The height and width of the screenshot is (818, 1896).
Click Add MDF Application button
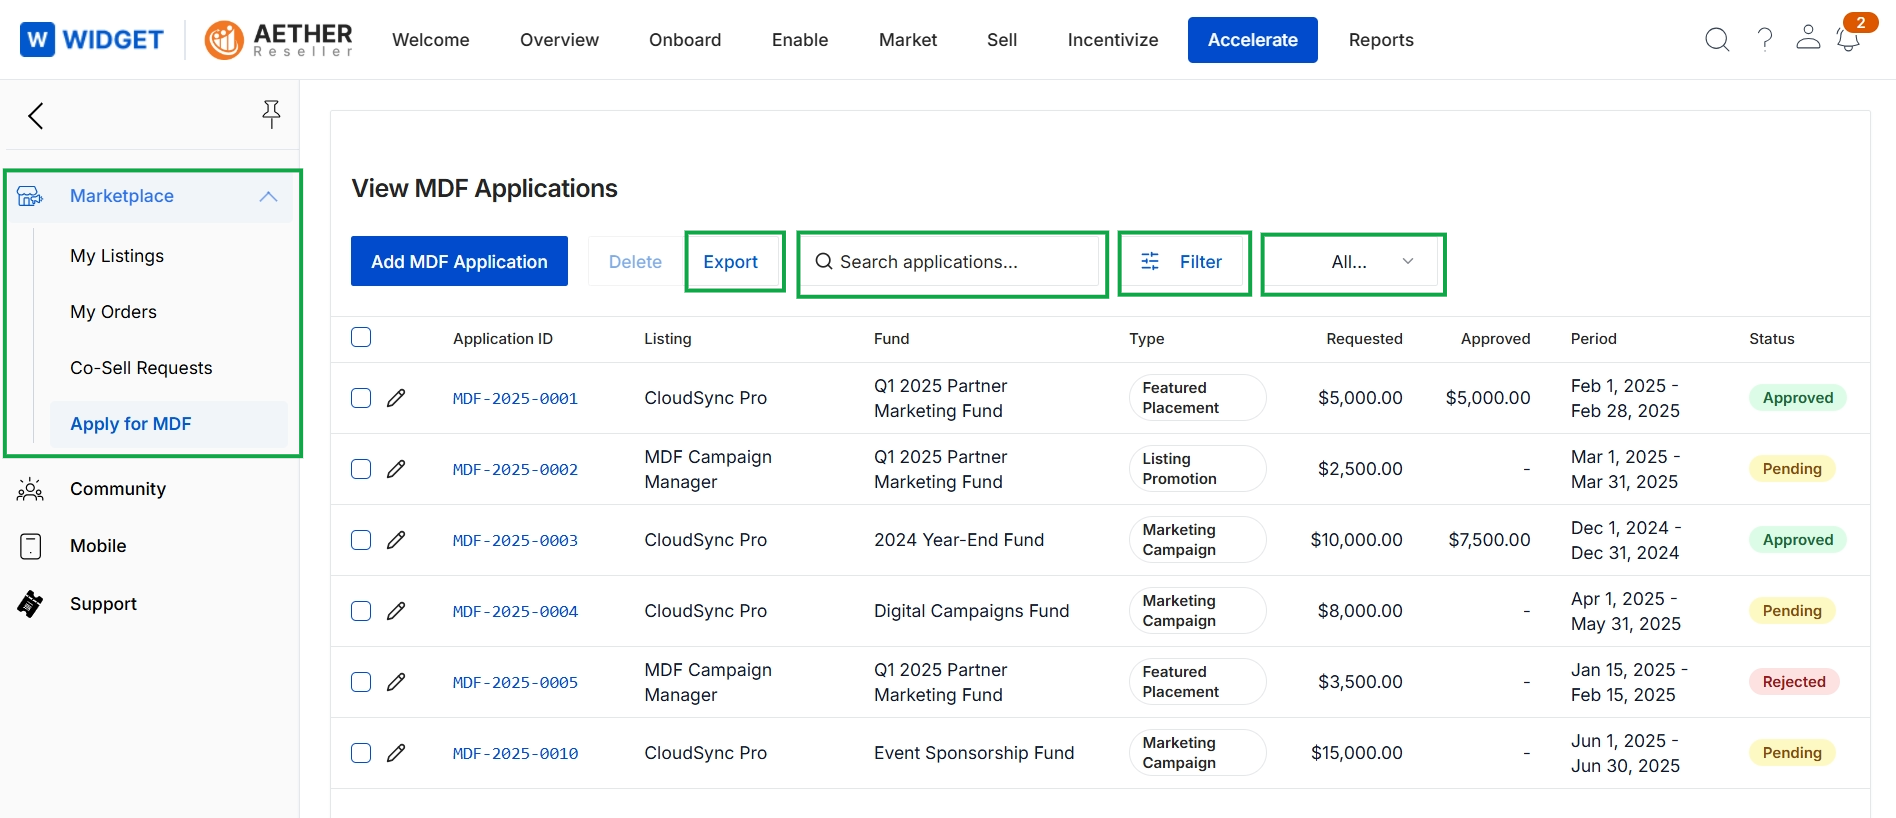(459, 261)
